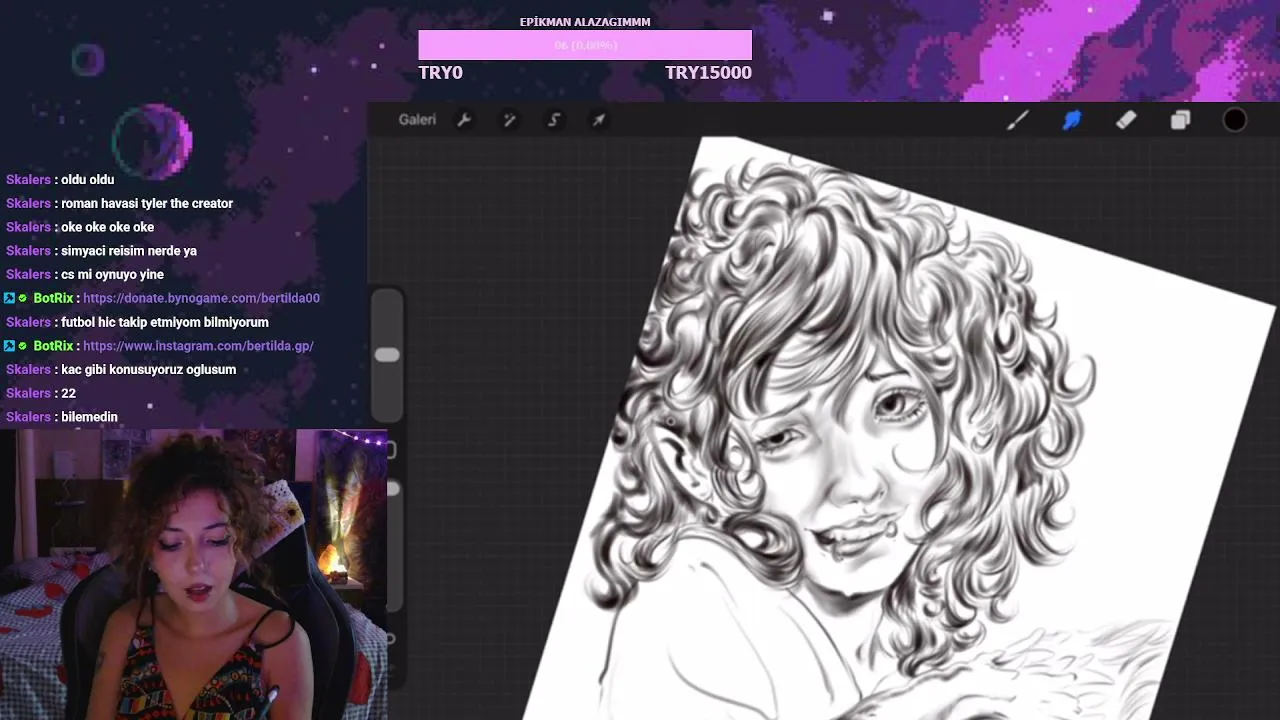Screen dimensions: 1280x720
Task: Open the Galeri menu in Procreate
Action: pyautogui.click(x=417, y=120)
